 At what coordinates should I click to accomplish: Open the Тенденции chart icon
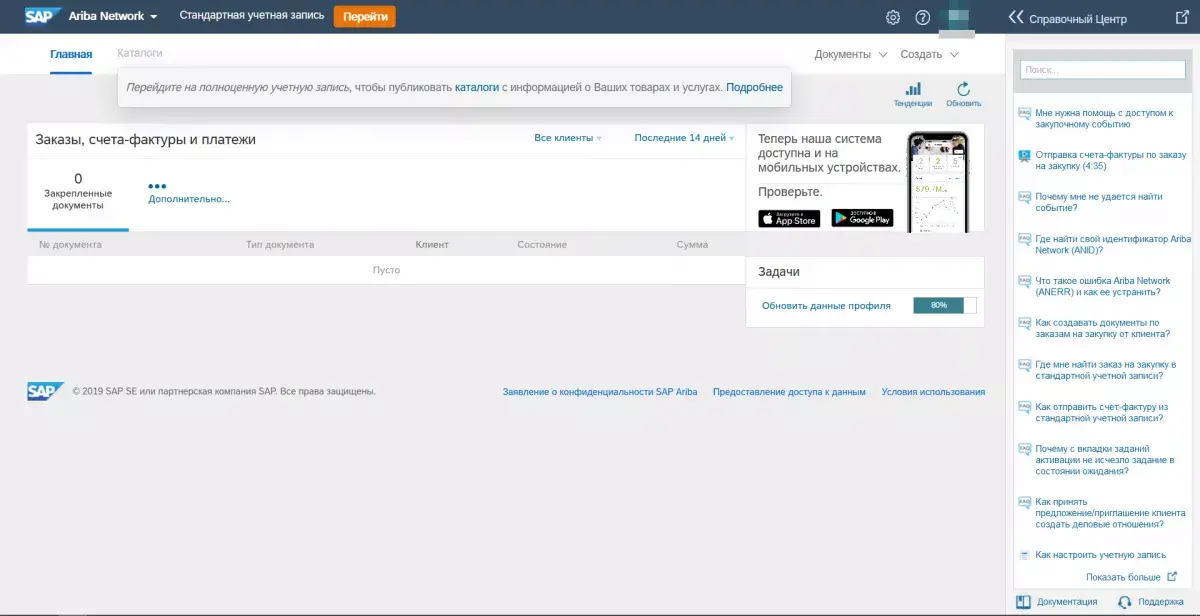point(913,89)
